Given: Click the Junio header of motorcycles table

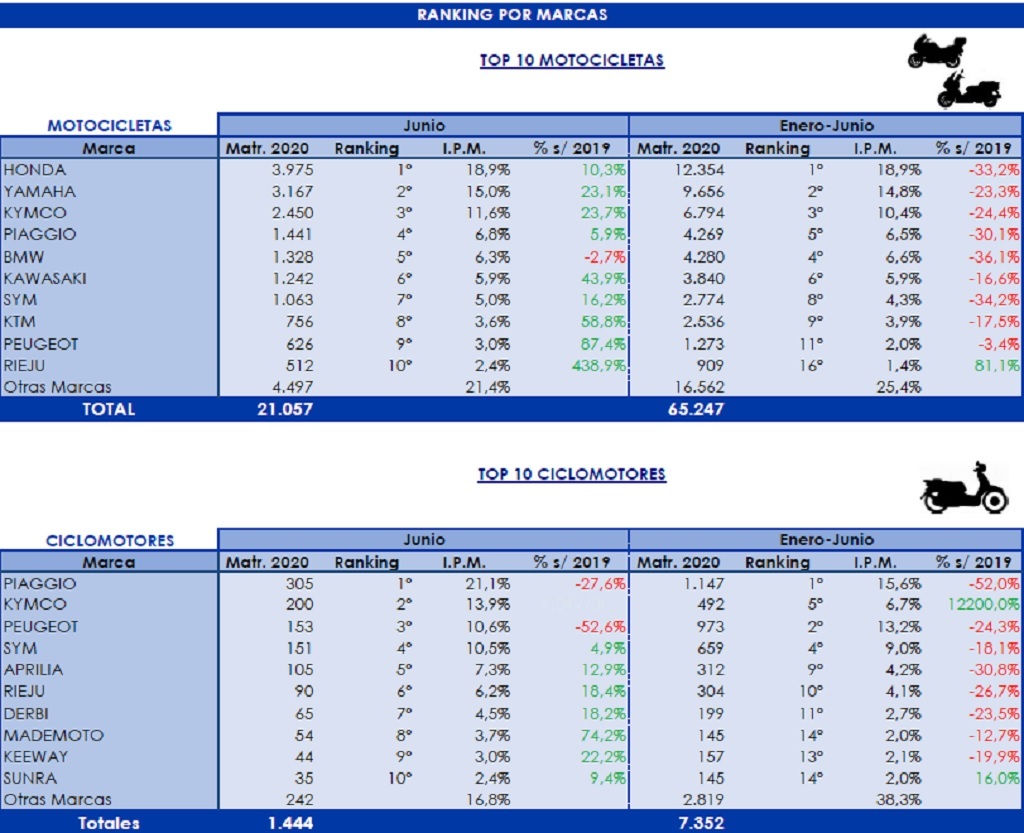Looking at the screenshot, I should tap(424, 125).
